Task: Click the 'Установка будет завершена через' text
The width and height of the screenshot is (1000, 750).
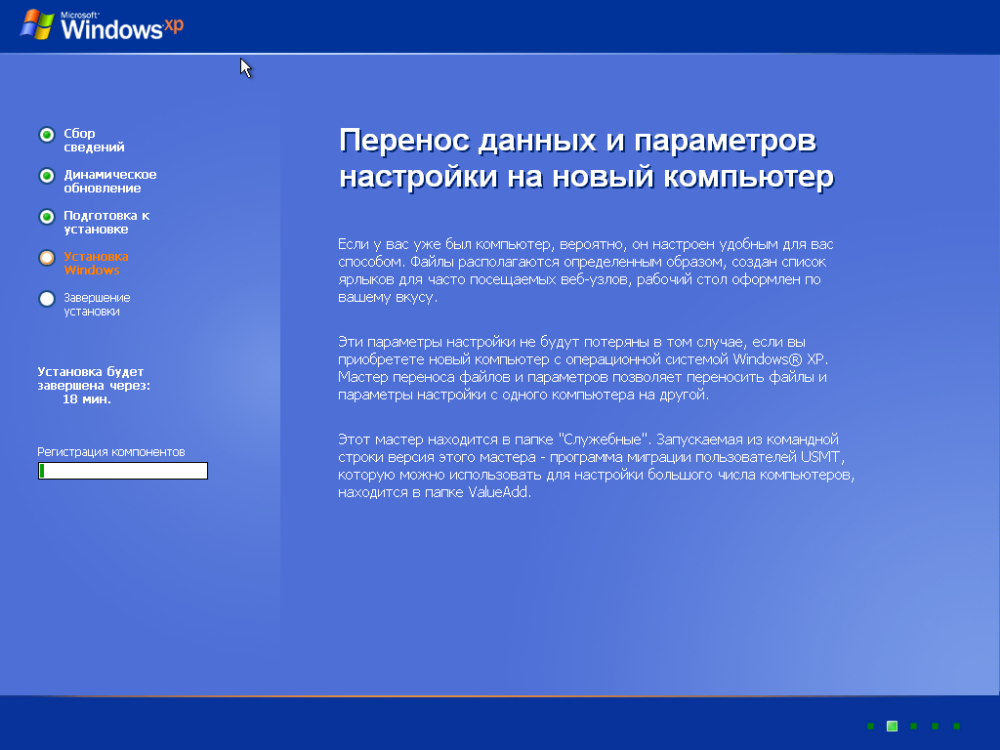Action: (x=94, y=378)
